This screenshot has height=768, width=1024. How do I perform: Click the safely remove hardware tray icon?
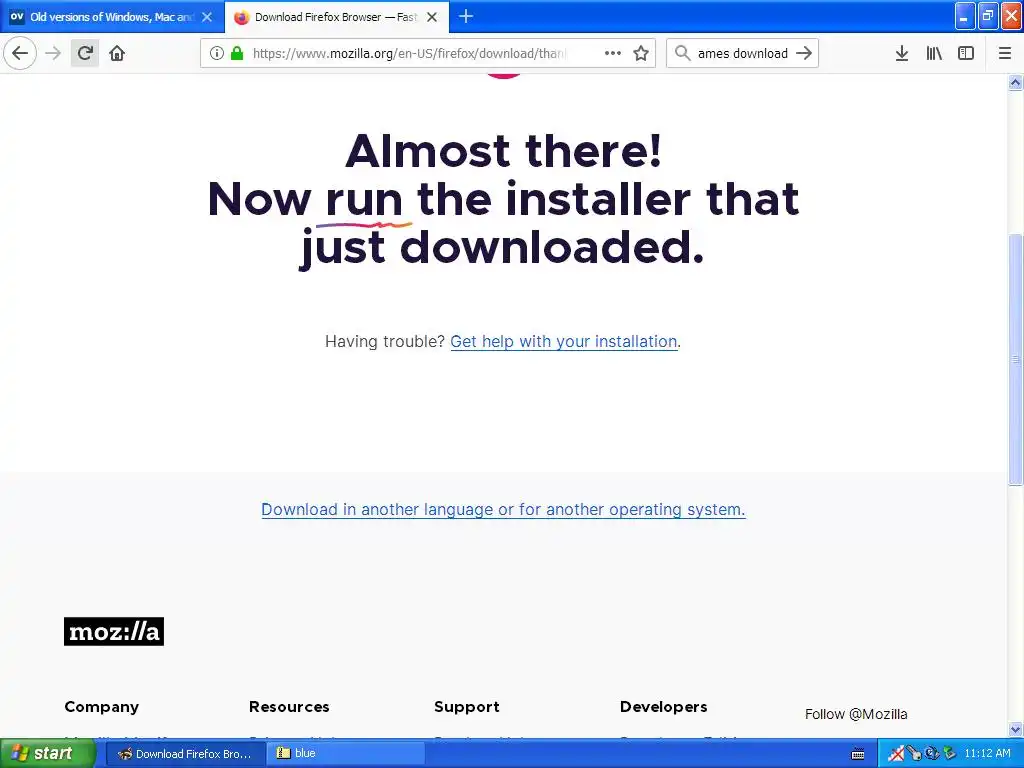(949, 754)
